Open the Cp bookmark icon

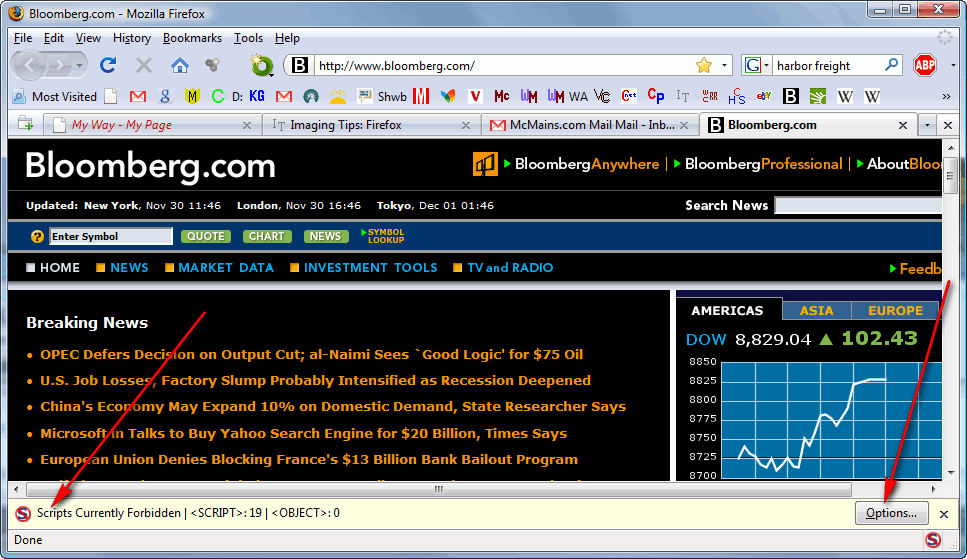656,96
